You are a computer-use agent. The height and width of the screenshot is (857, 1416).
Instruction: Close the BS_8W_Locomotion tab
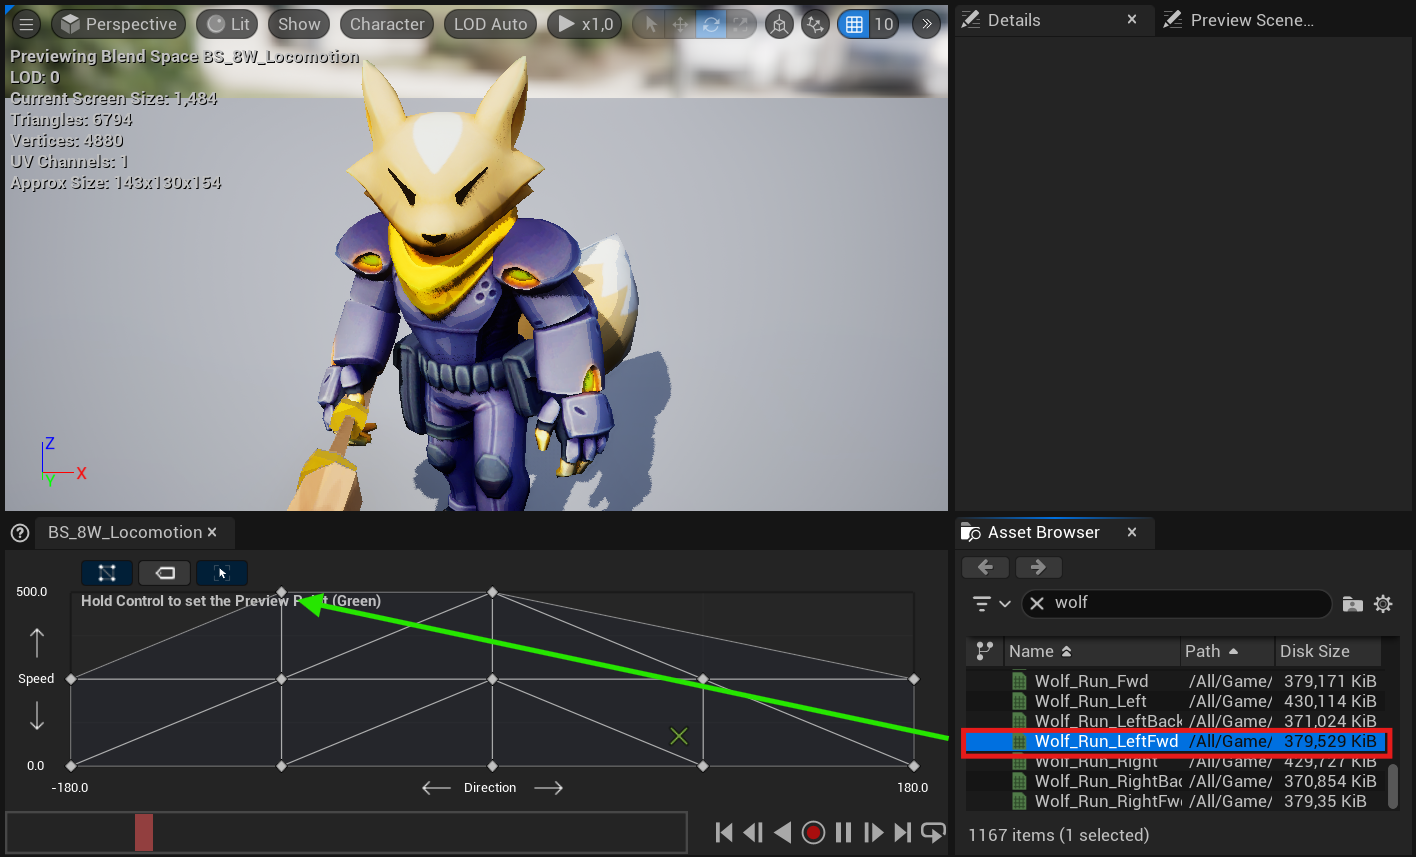click(212, 532)
